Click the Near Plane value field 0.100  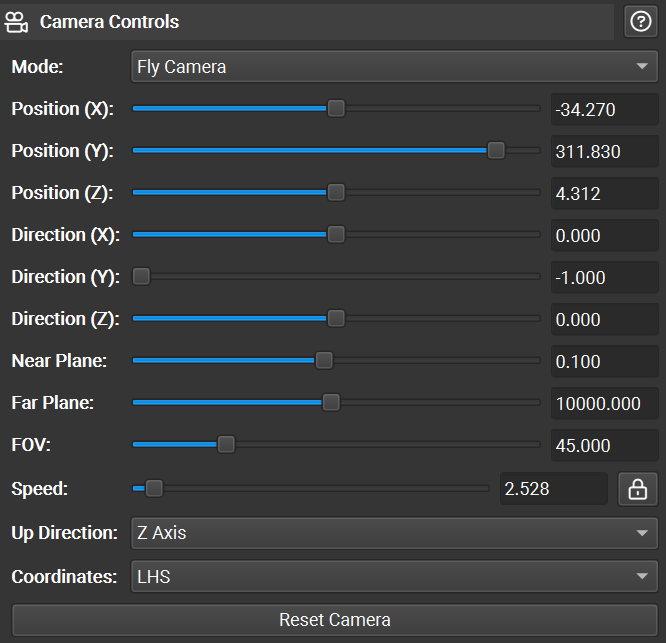coord(604,362)
